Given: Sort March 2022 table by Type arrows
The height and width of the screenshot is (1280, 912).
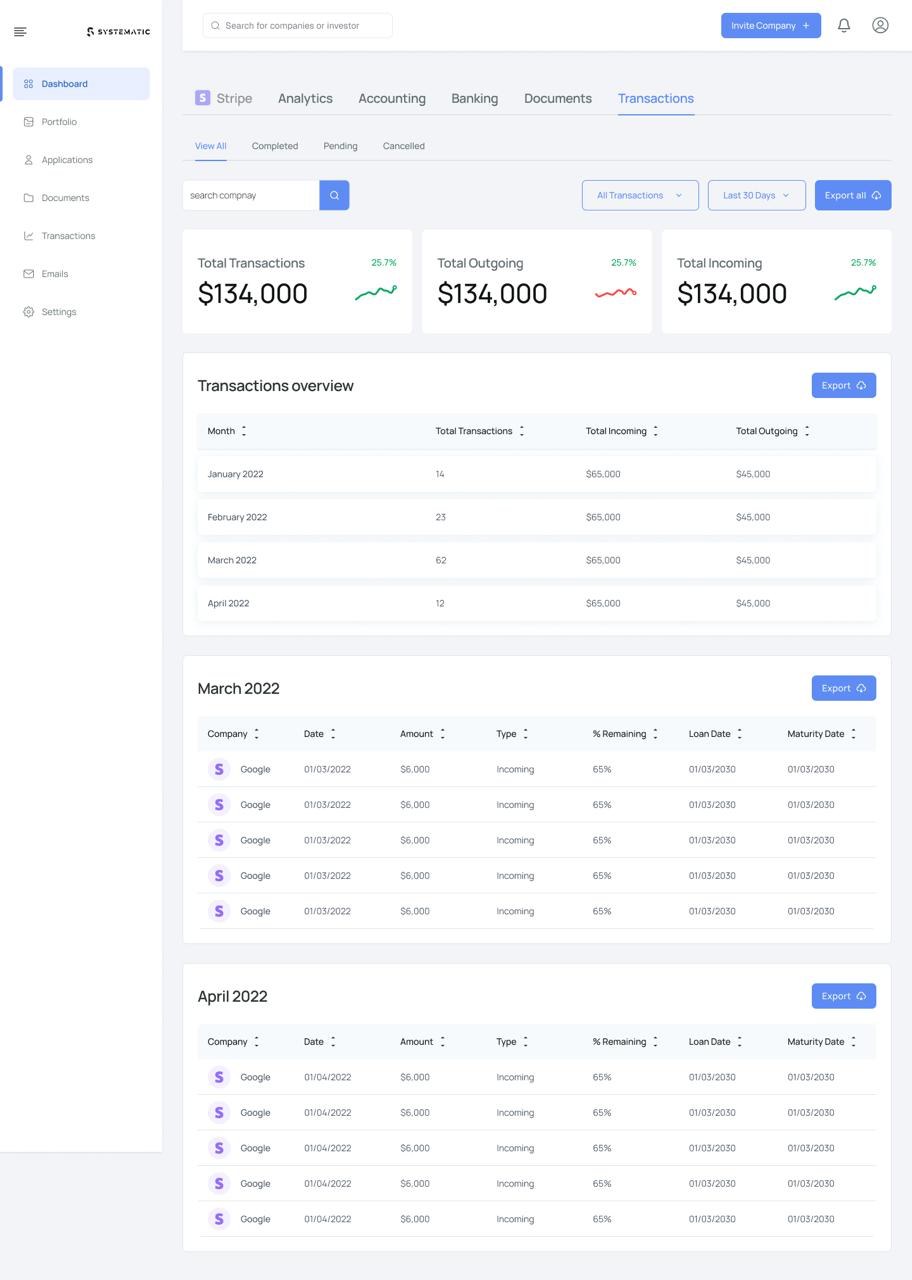Looking at the screenshot, I should click(x=526, y=734).
